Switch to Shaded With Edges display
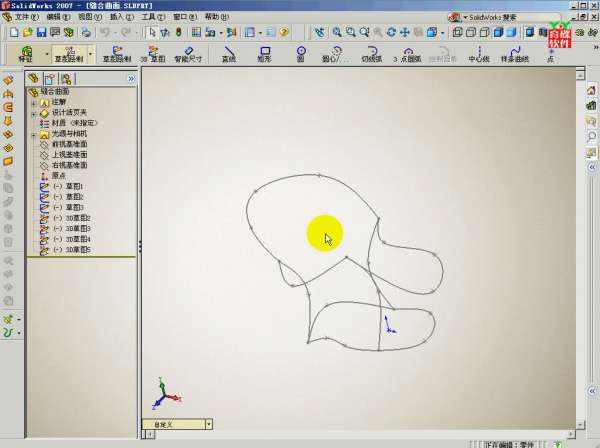 [x=498, y=33]
